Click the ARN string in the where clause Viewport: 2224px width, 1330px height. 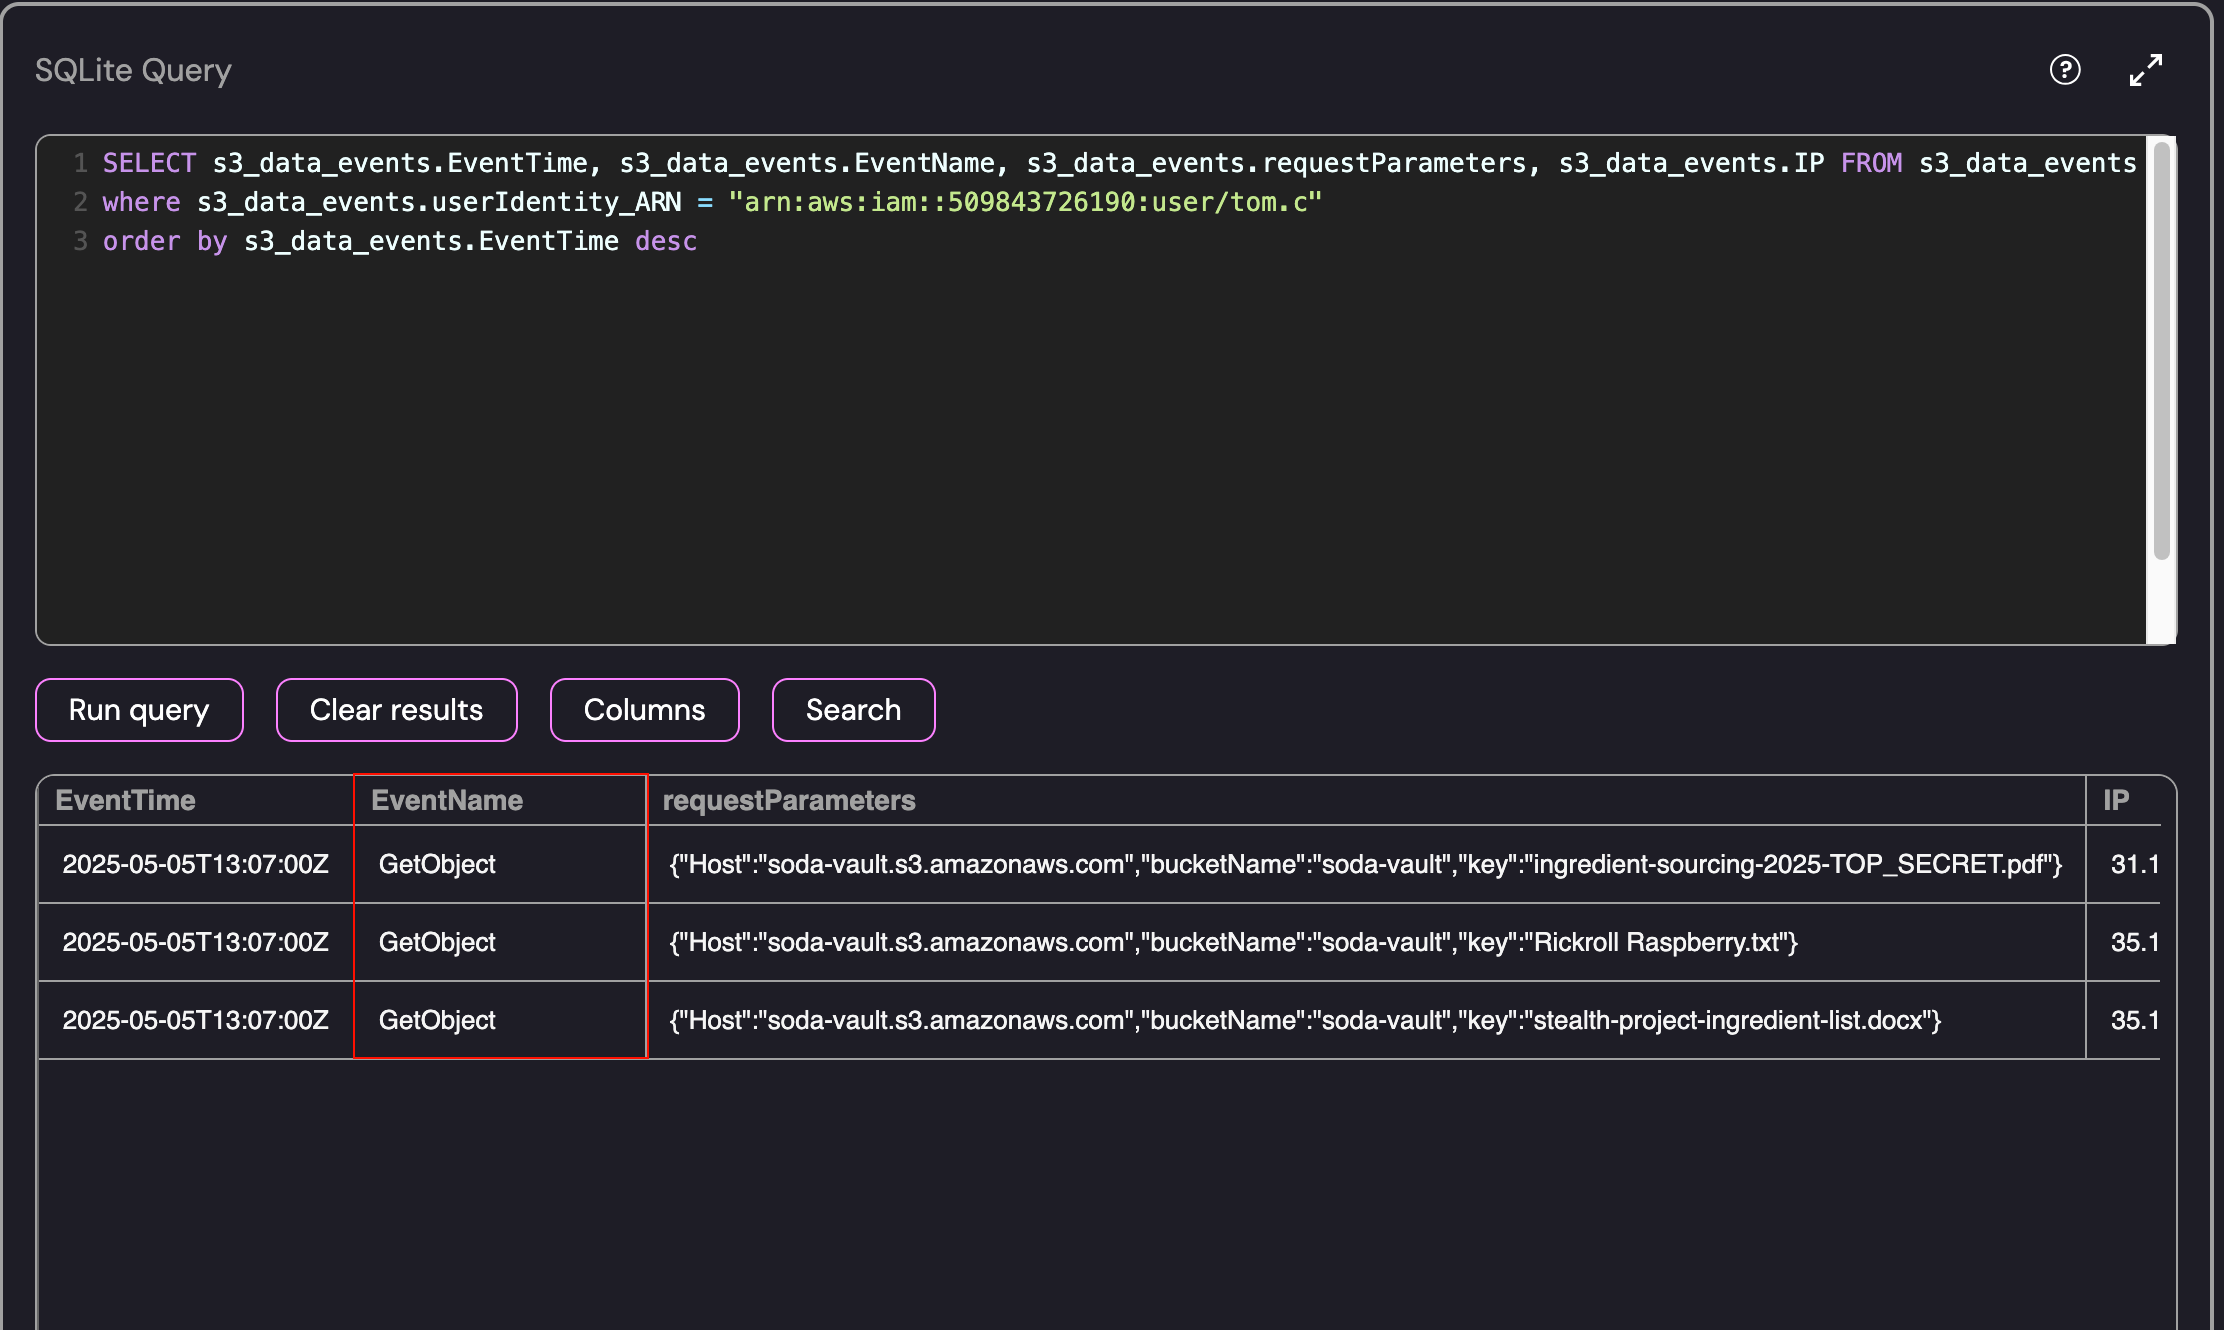point(1025,202)
